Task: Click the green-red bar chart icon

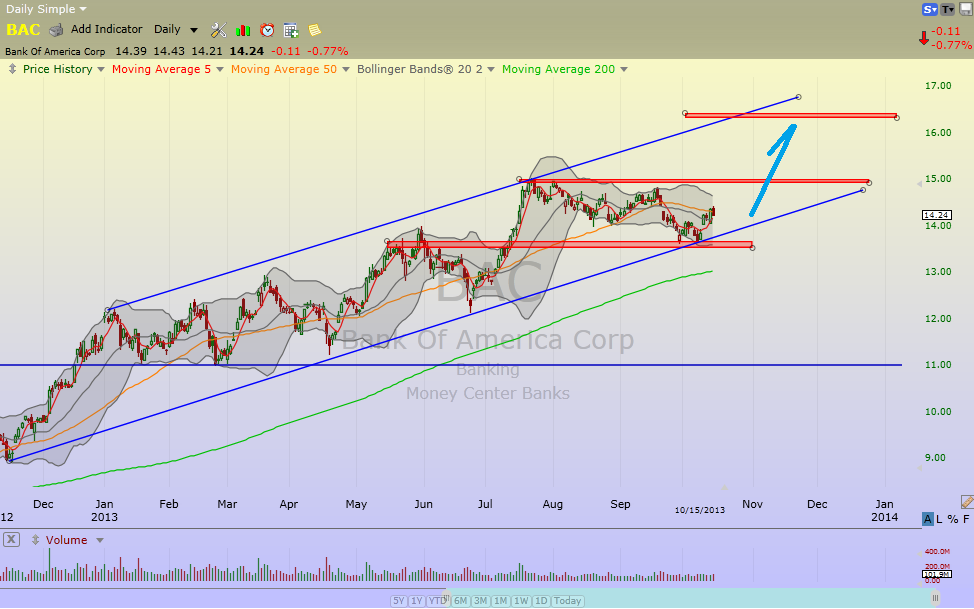Action: [x=243, y=30]
